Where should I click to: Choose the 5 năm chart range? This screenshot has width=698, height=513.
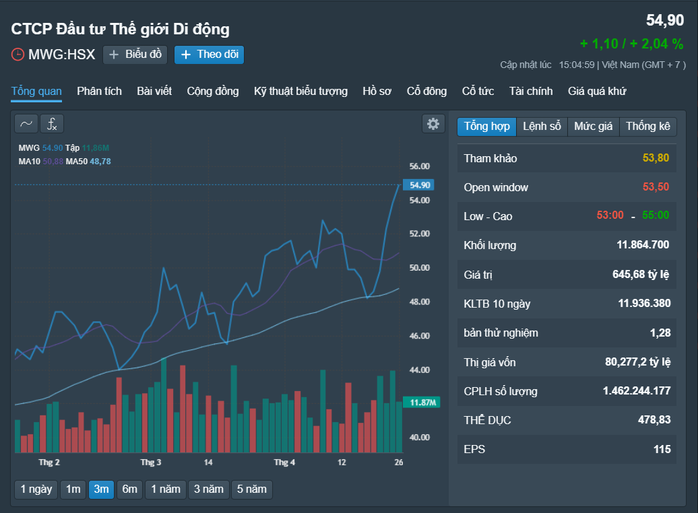coord(252,489)
